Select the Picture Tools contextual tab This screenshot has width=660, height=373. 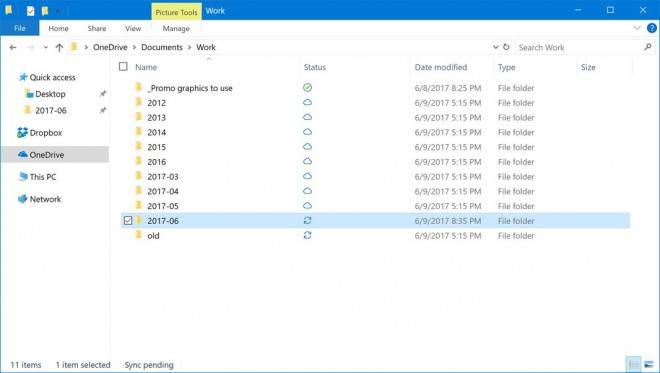pyautogui.click(x=176, y=12)
